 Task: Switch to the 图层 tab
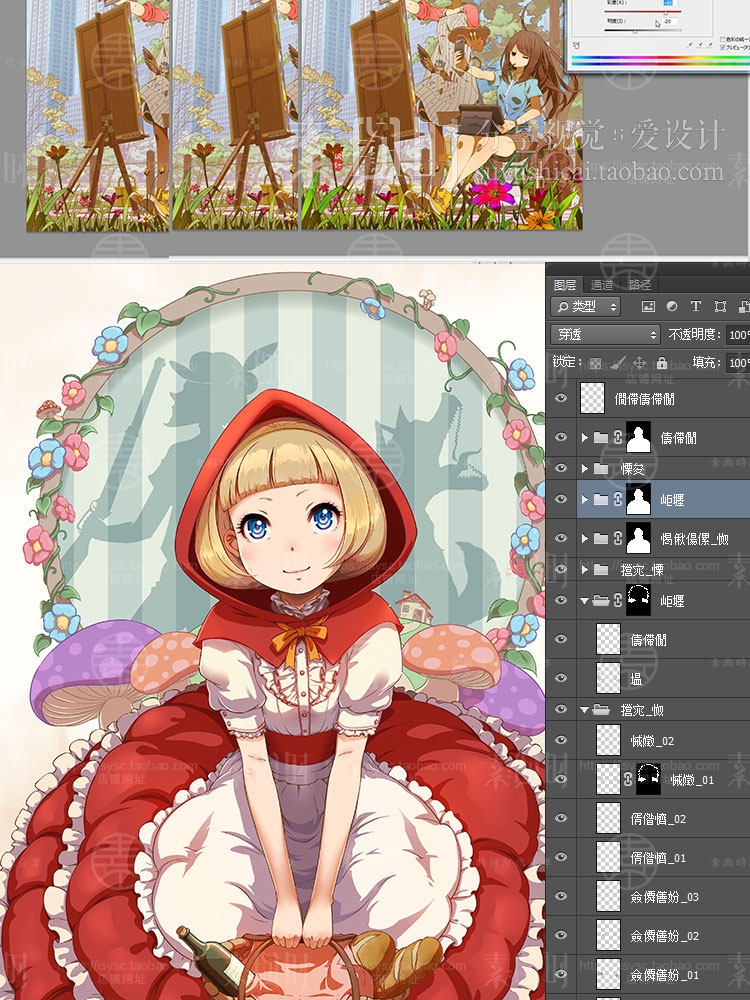[565, 285]
